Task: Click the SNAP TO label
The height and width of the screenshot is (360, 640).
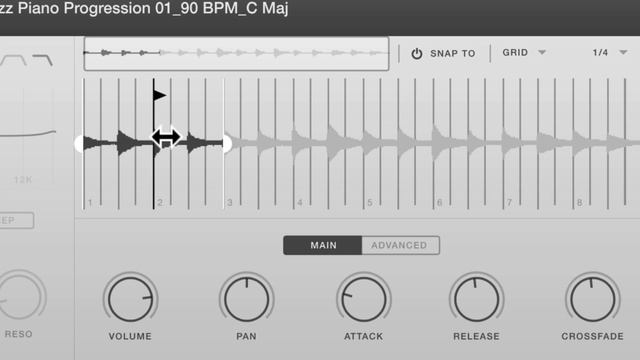Action: coord(453,53)
